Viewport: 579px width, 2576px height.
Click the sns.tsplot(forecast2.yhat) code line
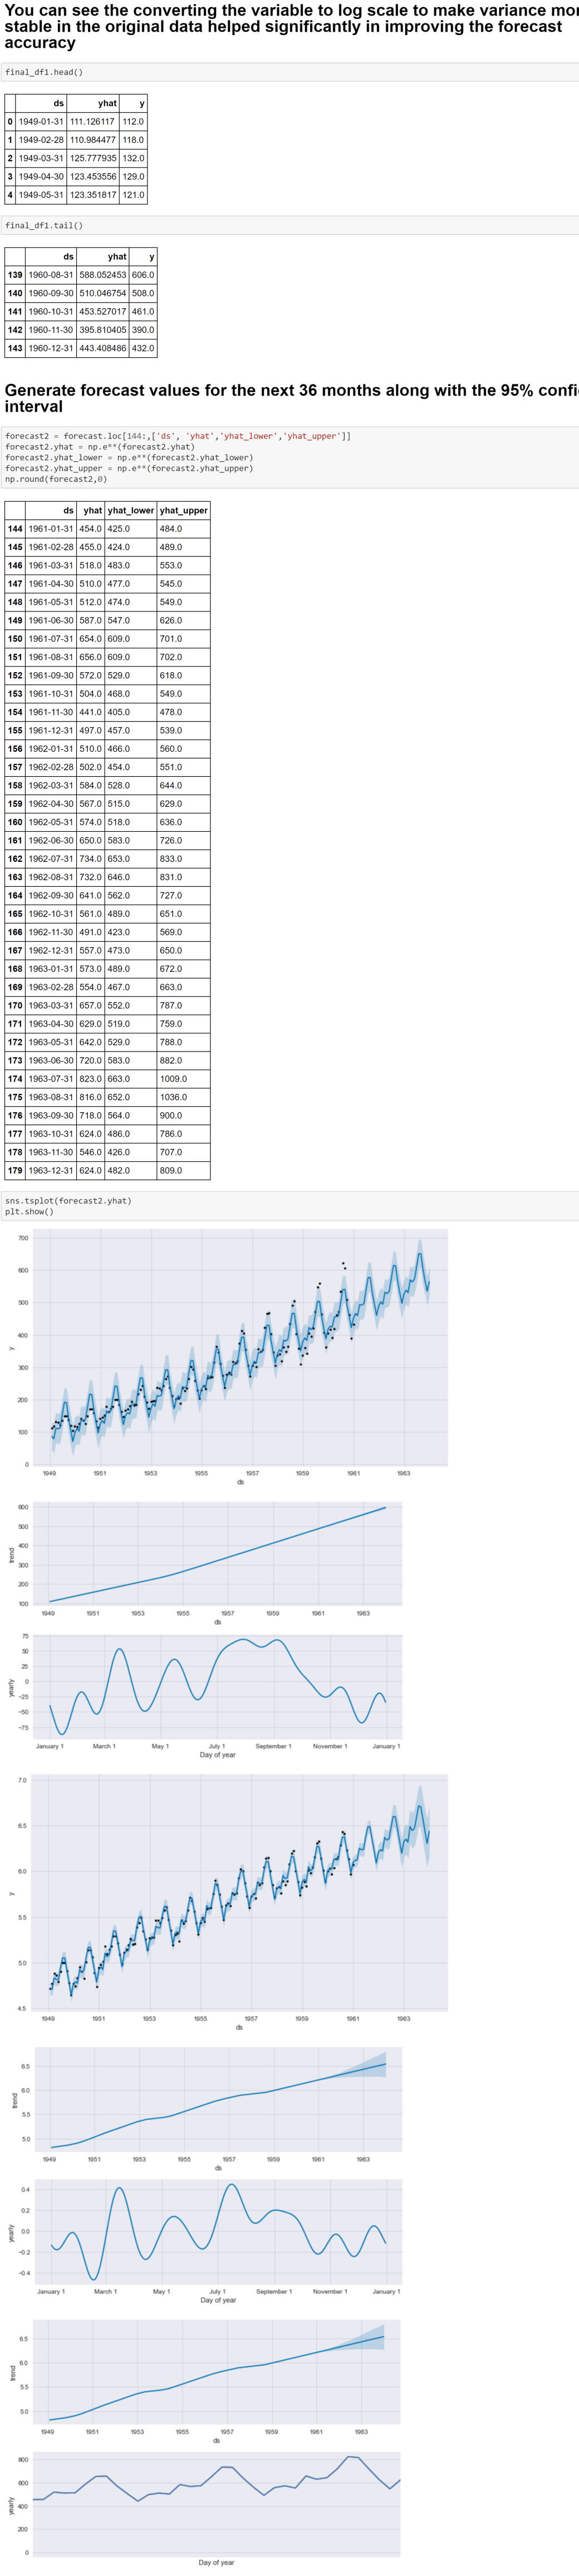click(68, 1200)
